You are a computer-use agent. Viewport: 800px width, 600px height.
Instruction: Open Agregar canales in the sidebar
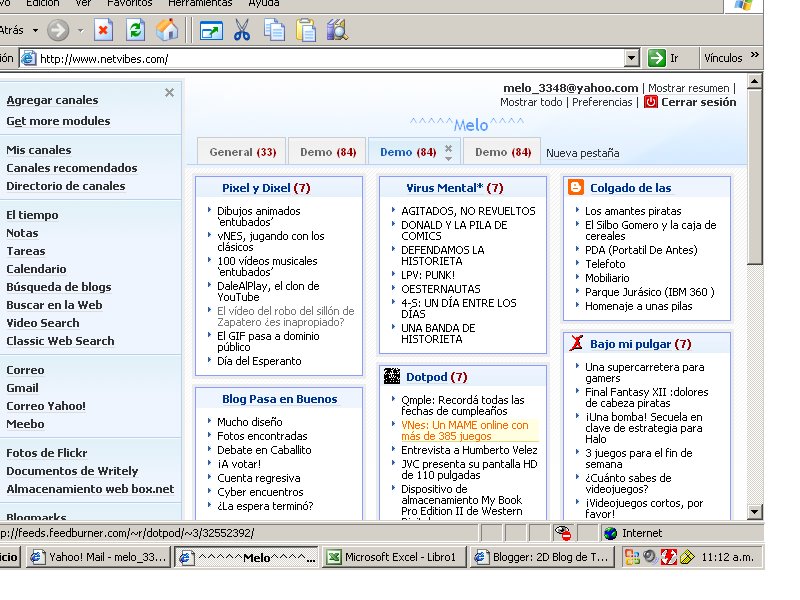(x=53, y=100)
